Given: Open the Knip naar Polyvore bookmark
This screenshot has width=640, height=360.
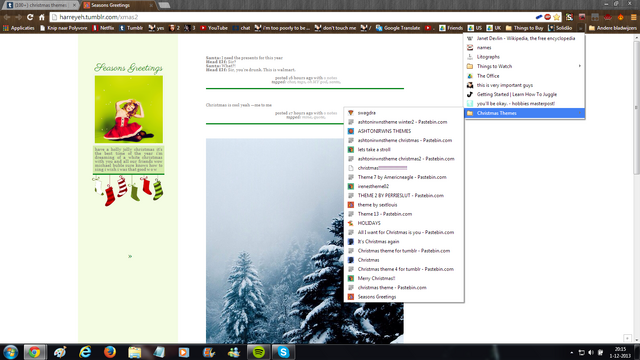Looking at the screenshot, I should pos(64,28).
